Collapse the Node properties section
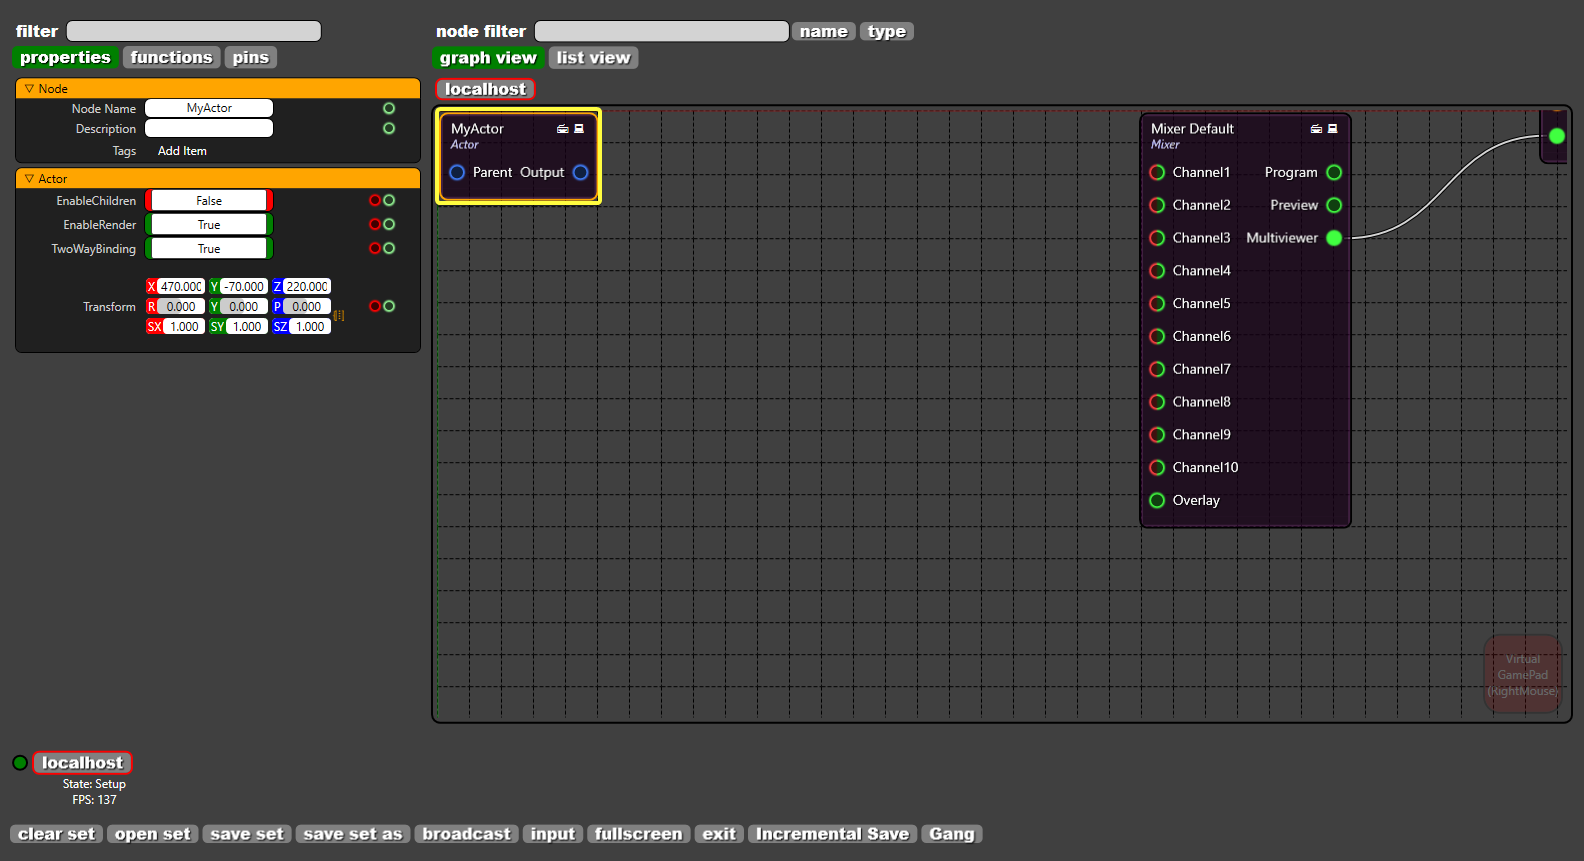Viewport: 1584px width, 861px height. tap(30, 89)
